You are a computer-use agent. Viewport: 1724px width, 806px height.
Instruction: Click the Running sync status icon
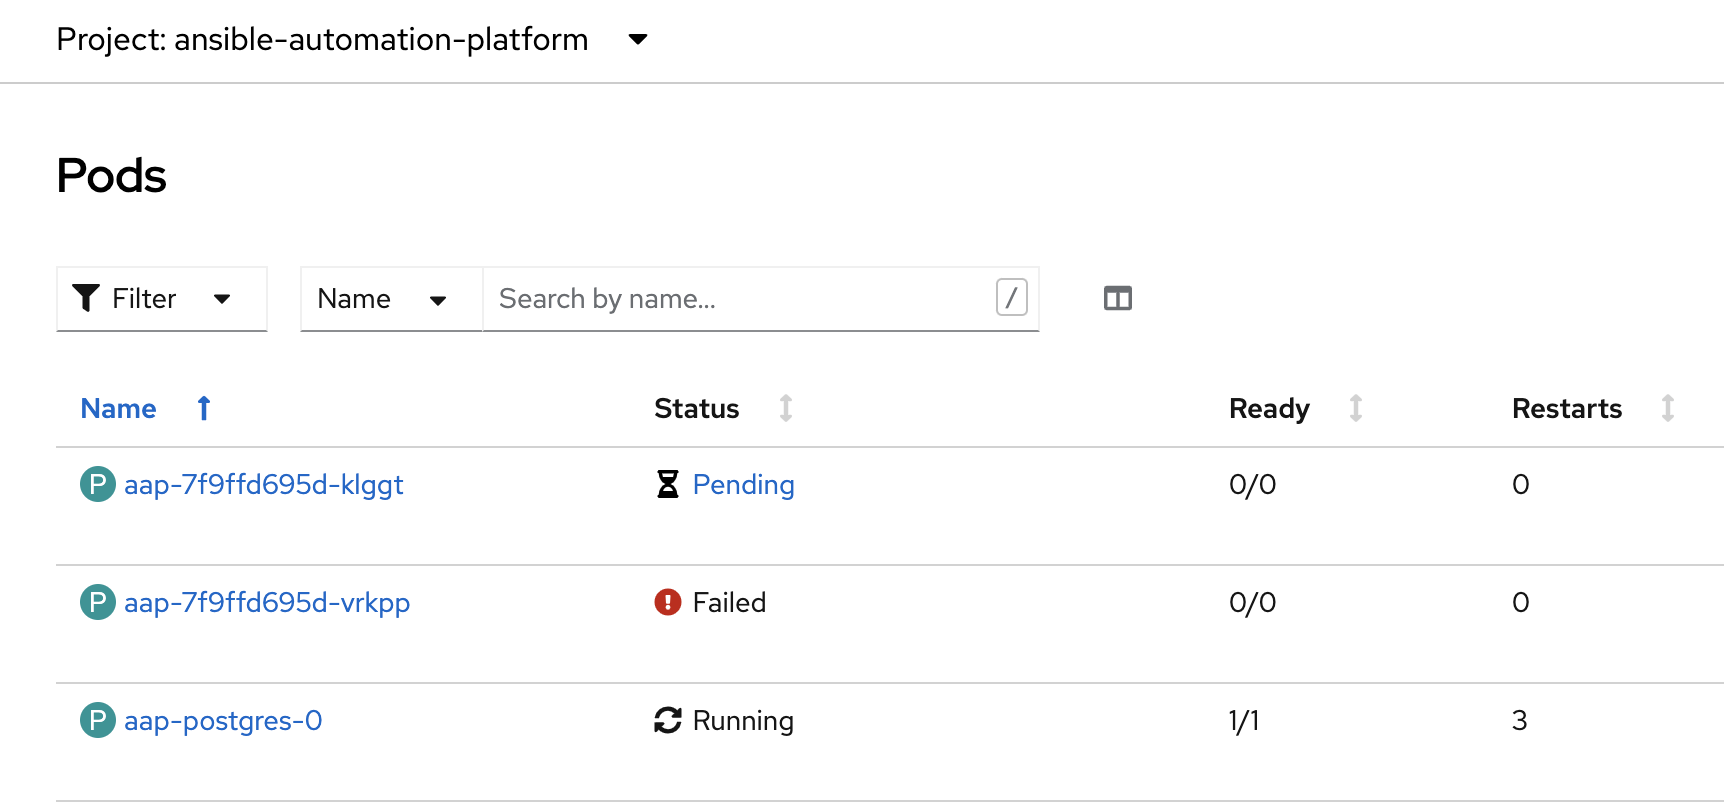[x=667, y=721]
